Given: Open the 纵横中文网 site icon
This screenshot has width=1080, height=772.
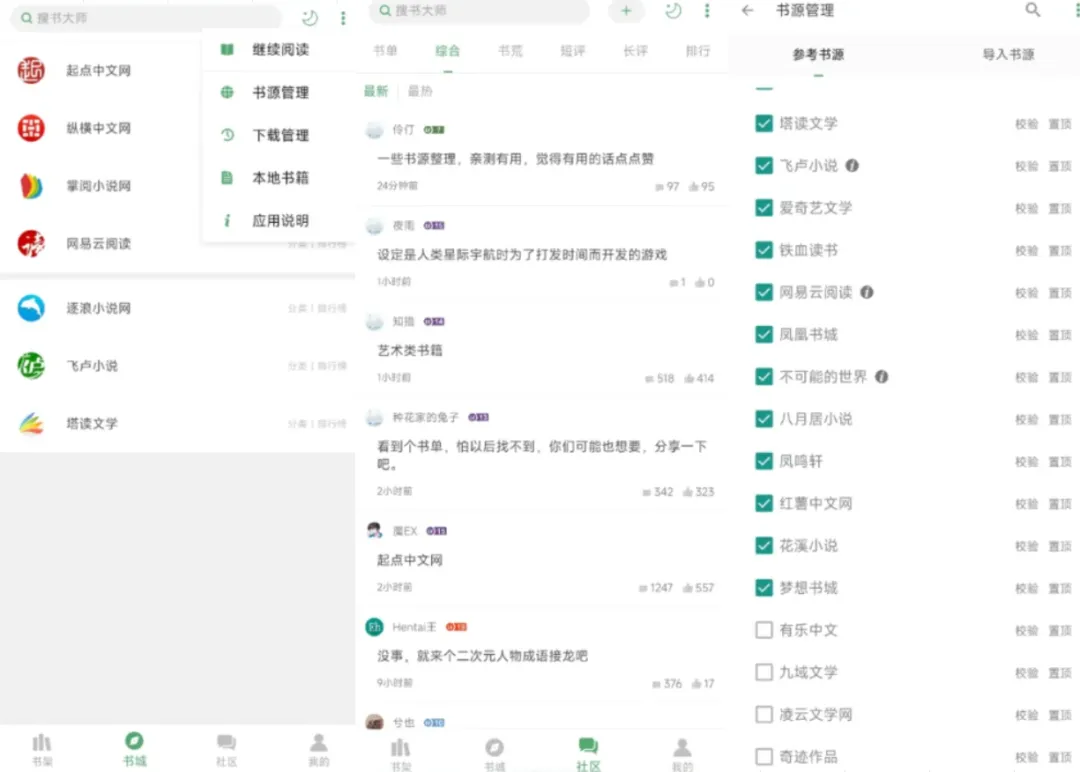Looking at the screenshot, I should 31,128.
